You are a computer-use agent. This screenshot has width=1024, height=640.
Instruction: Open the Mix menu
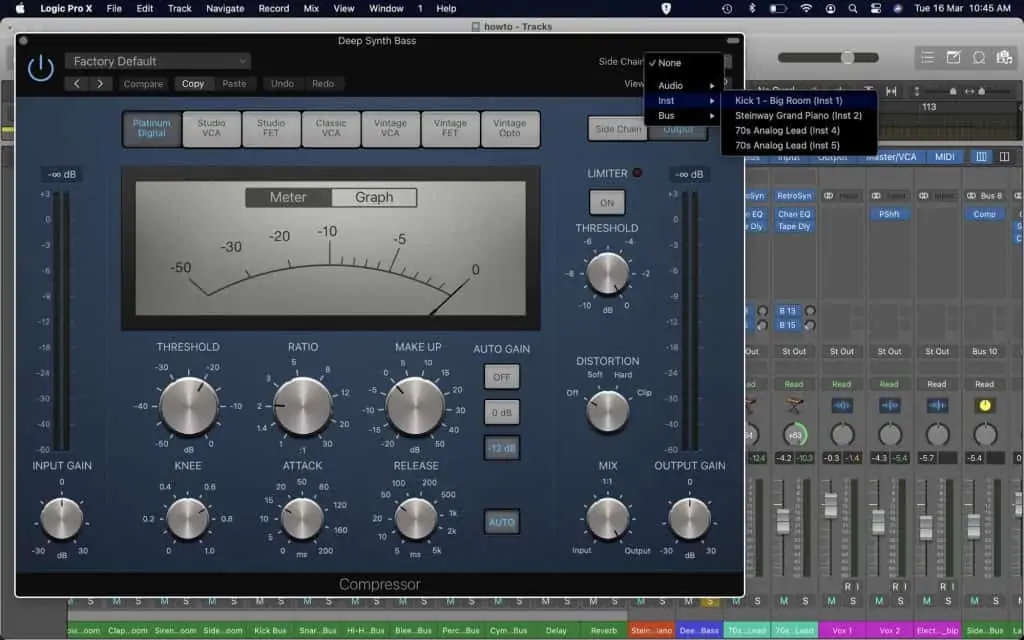(312, 8)
